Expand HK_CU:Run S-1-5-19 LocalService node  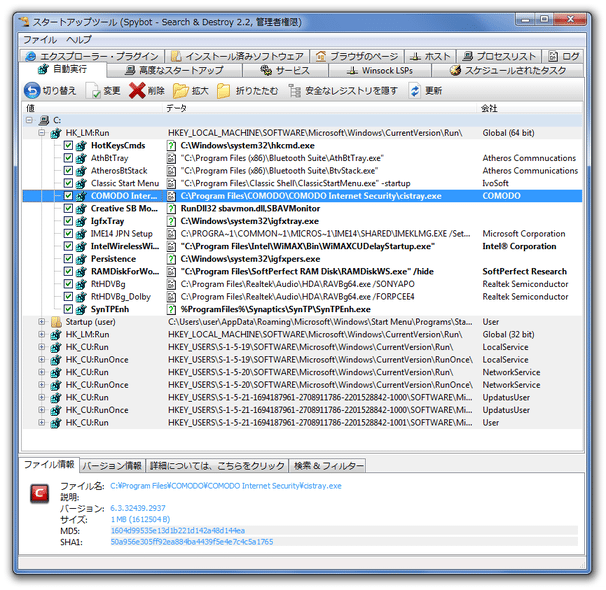click(41, 347)
